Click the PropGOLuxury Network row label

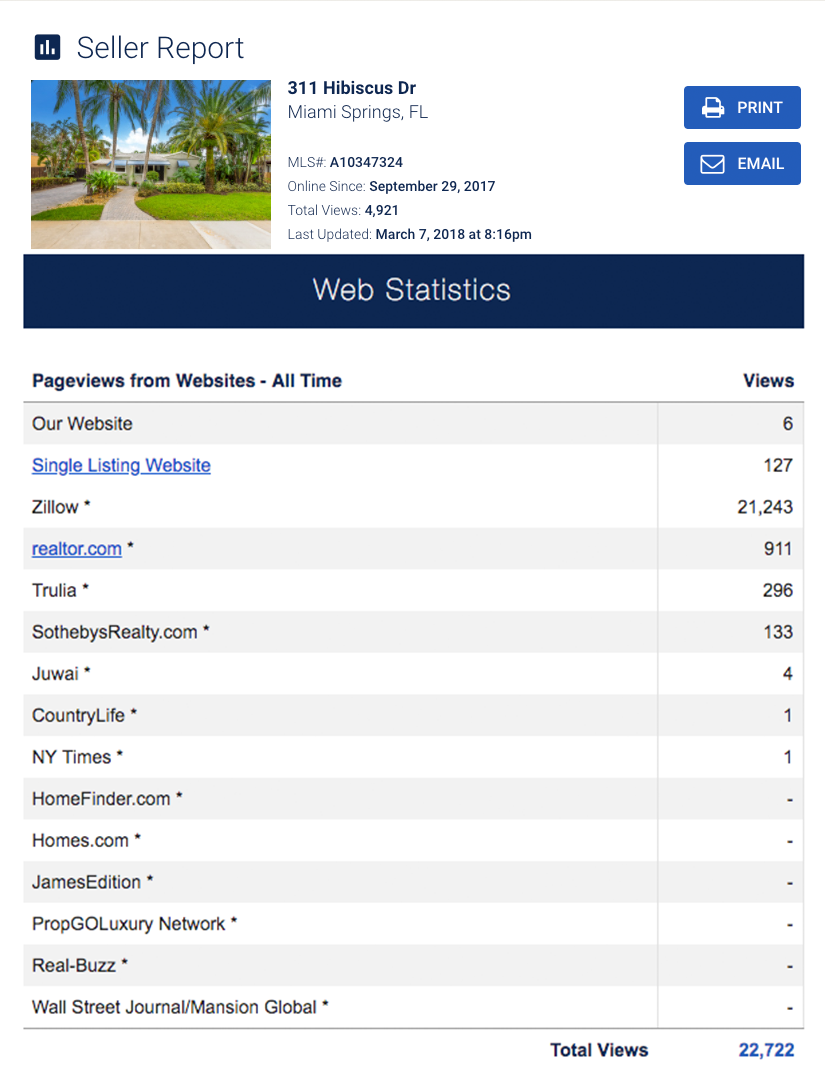[x=134, y=924]
